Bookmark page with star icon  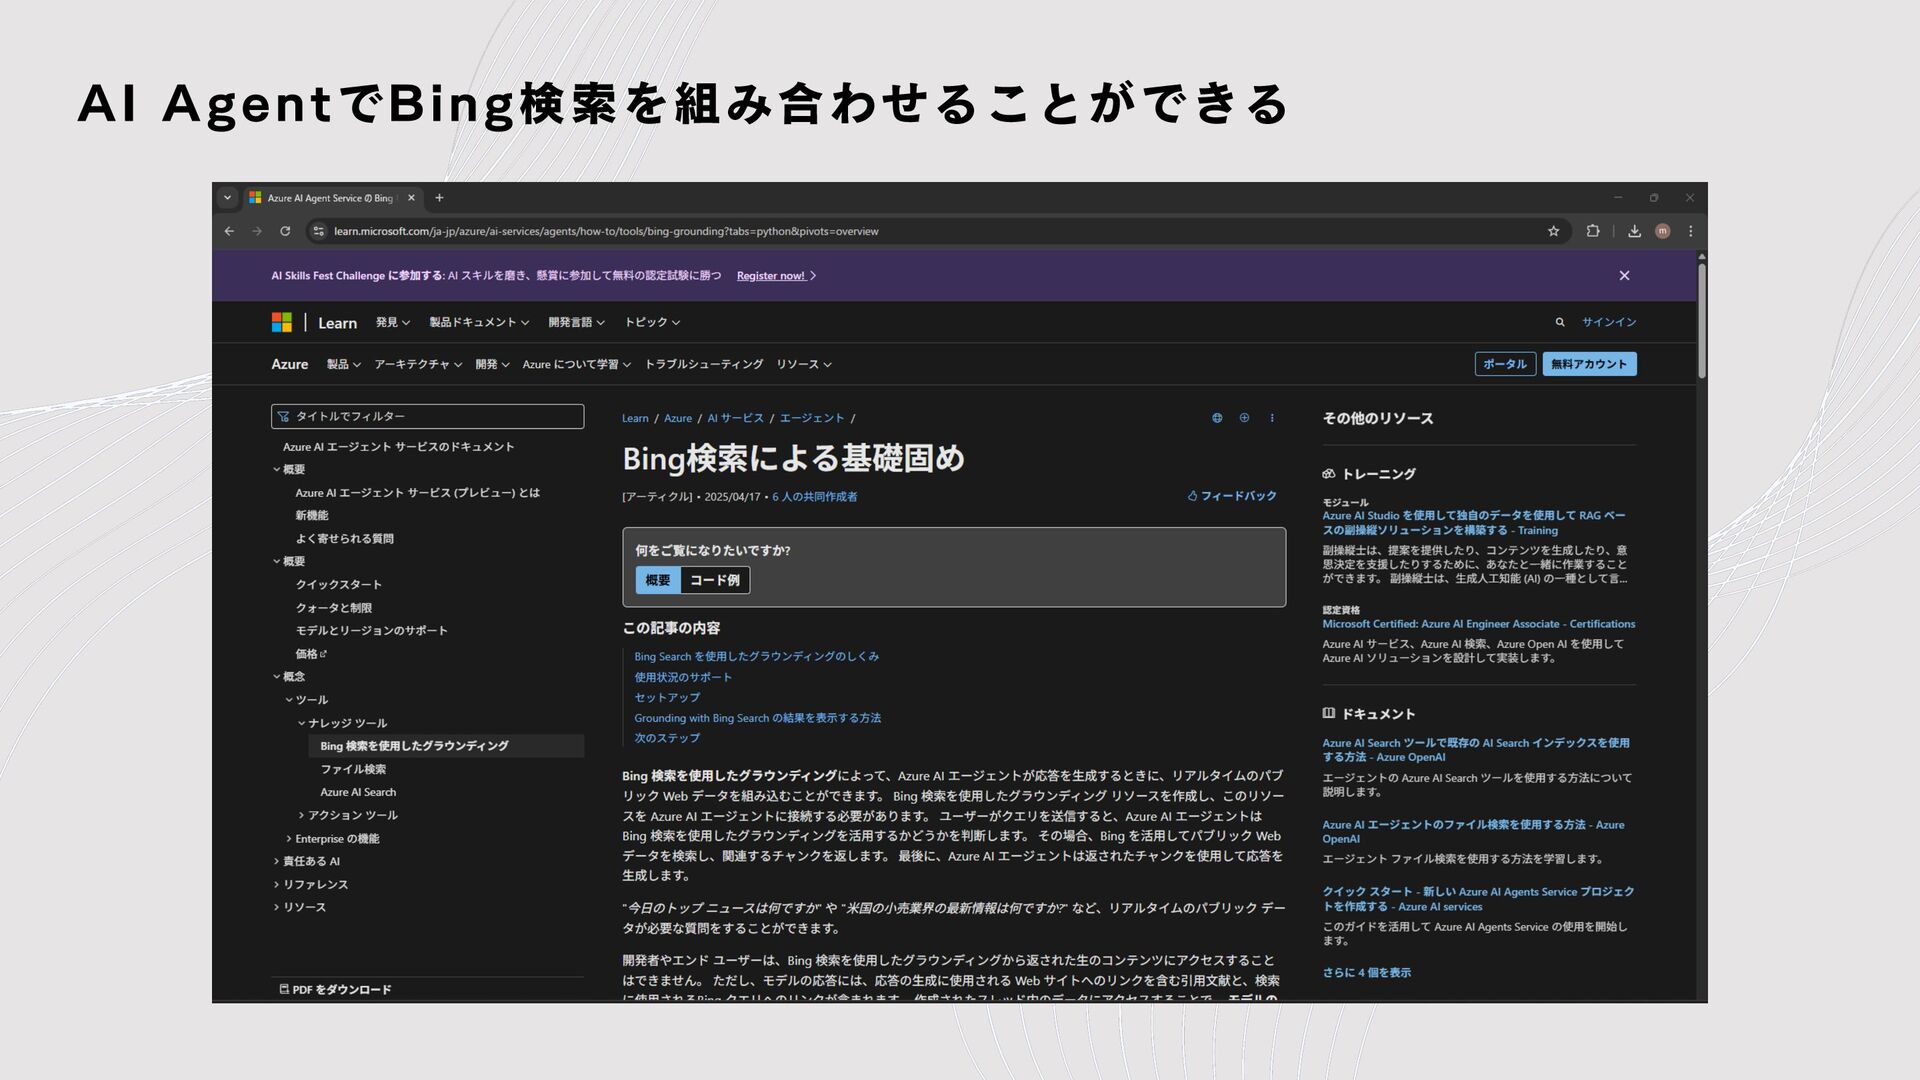tap(1553, 231)
